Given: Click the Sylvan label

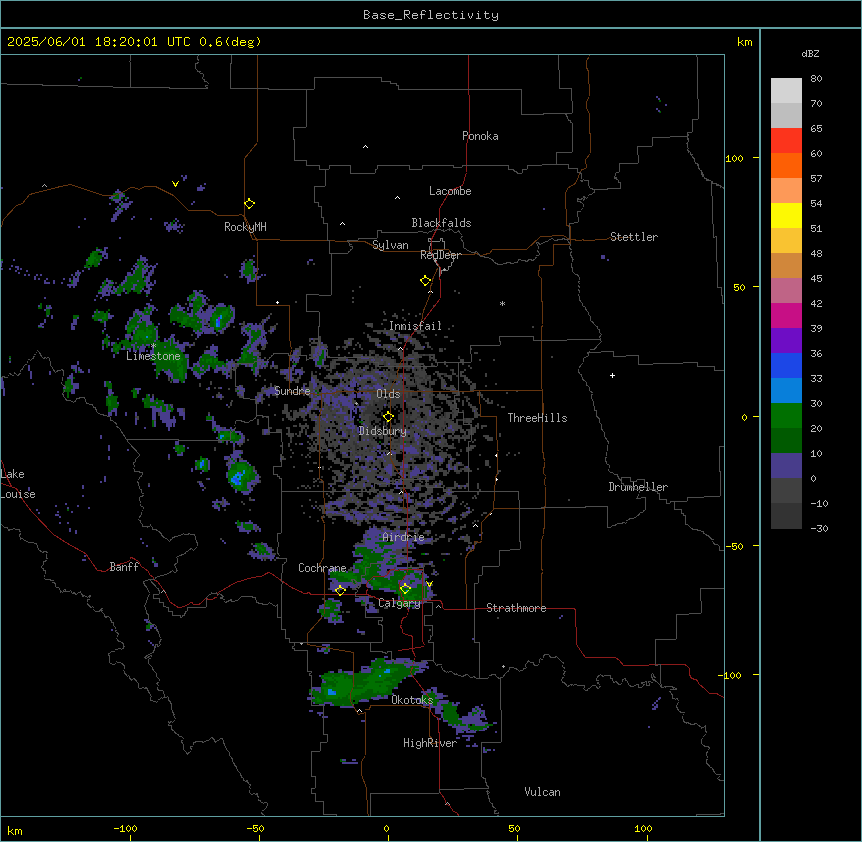Looking at the screenshot, I should point(390,245).
